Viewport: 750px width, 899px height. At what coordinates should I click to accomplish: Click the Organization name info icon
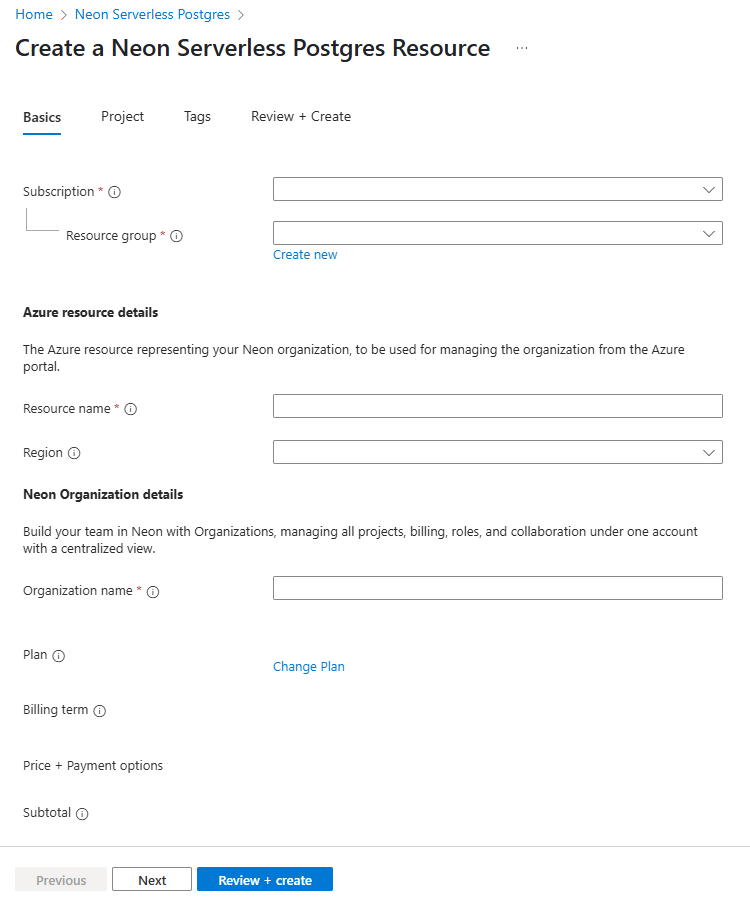pos(151,591)
